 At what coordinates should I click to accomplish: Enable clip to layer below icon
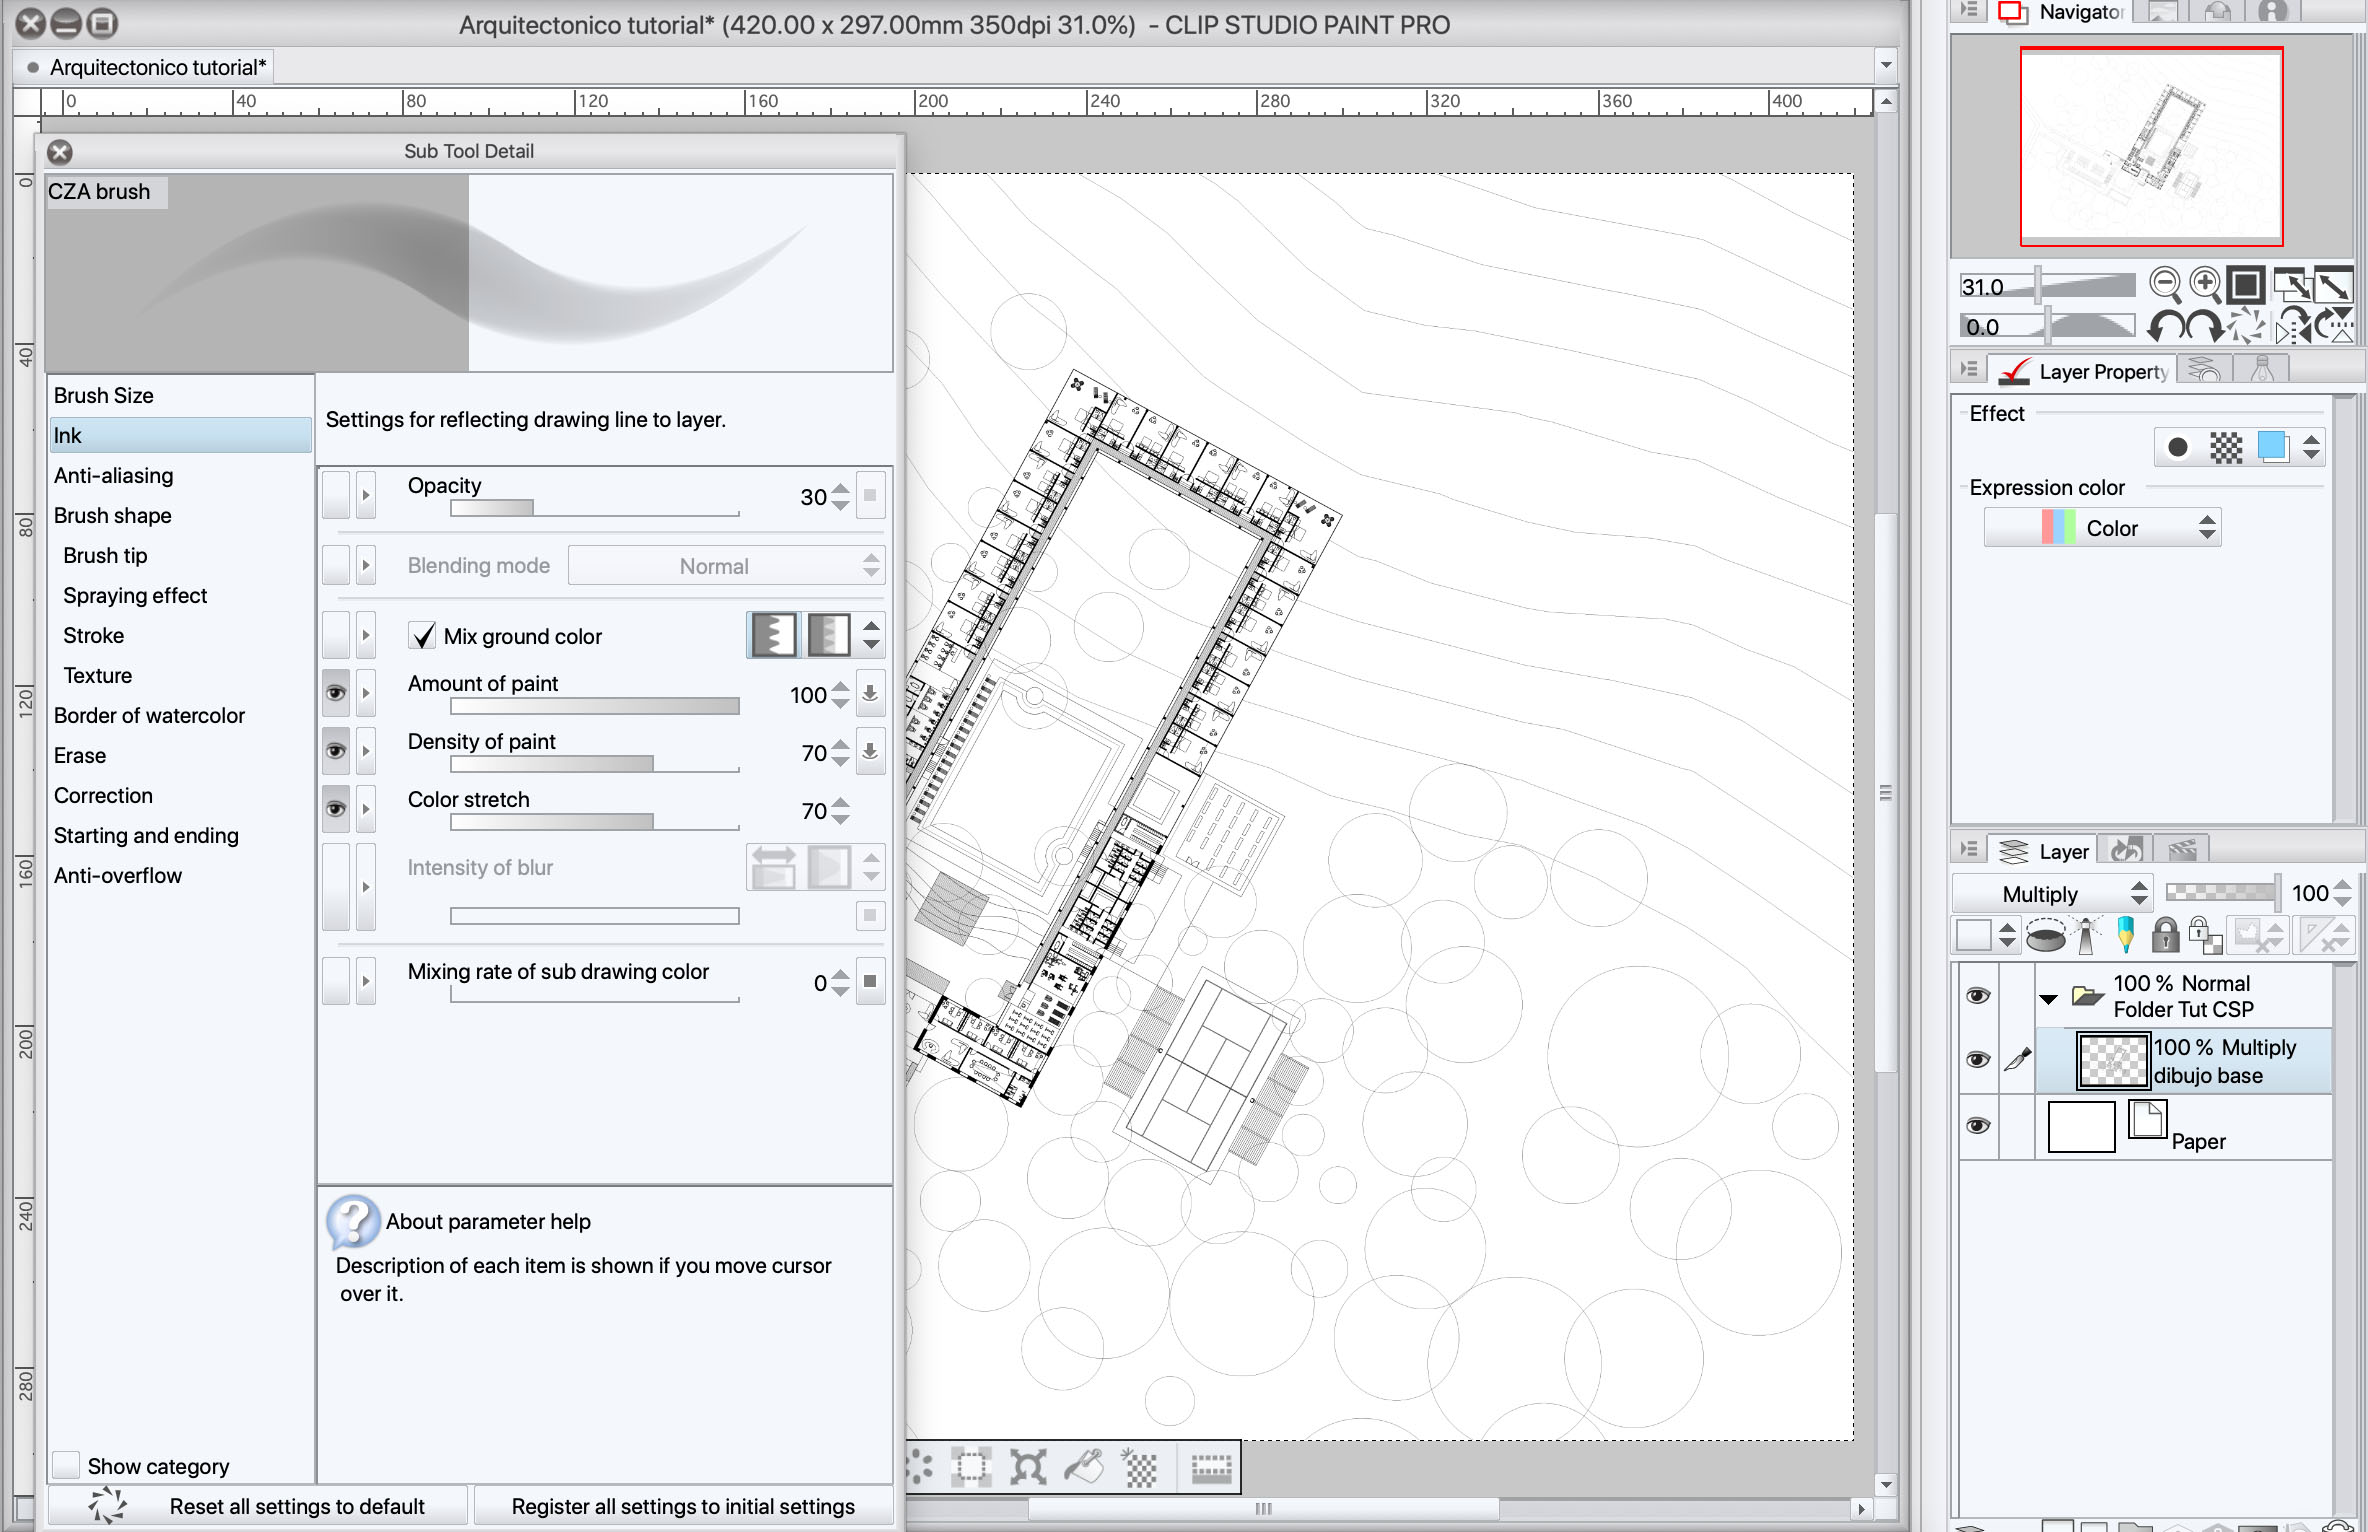coord(2046,936)
